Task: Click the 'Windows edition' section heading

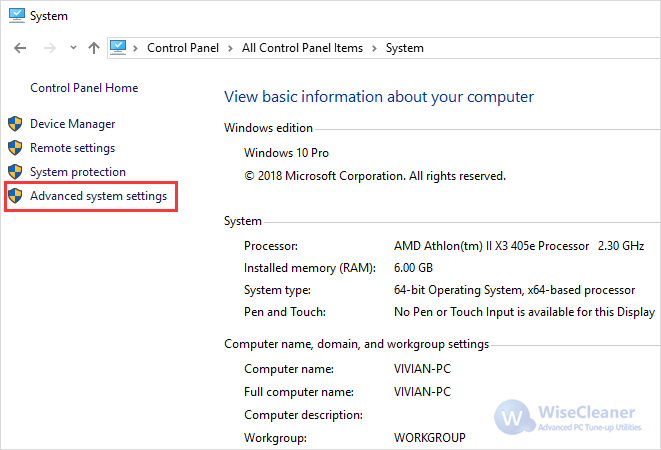Action: pyautogui.click(x=269, y=128)
